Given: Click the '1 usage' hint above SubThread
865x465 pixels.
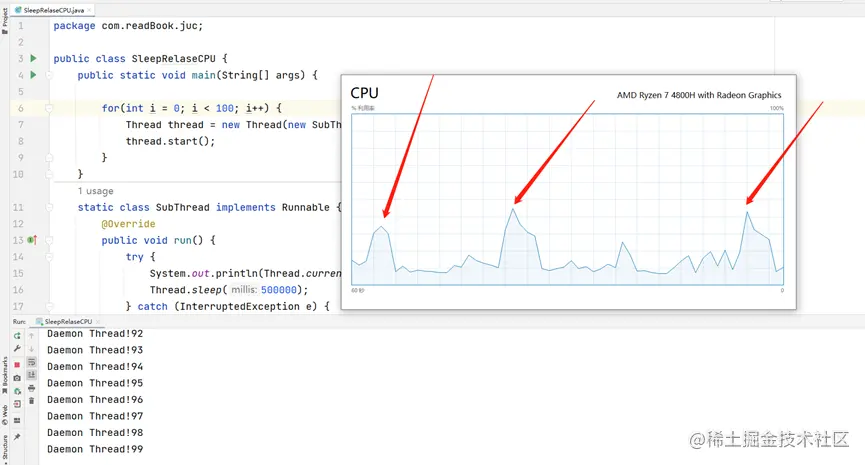Looking at the screenshot, I should click(95, 191).
